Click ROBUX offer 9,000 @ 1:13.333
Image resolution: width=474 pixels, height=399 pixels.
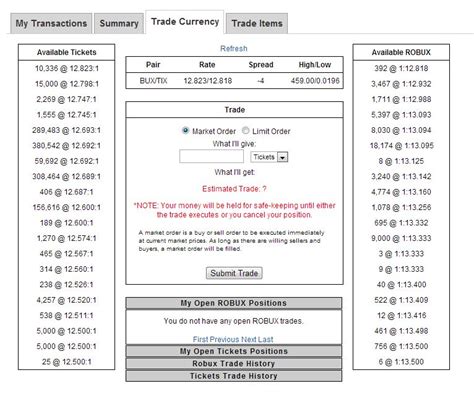401,238
